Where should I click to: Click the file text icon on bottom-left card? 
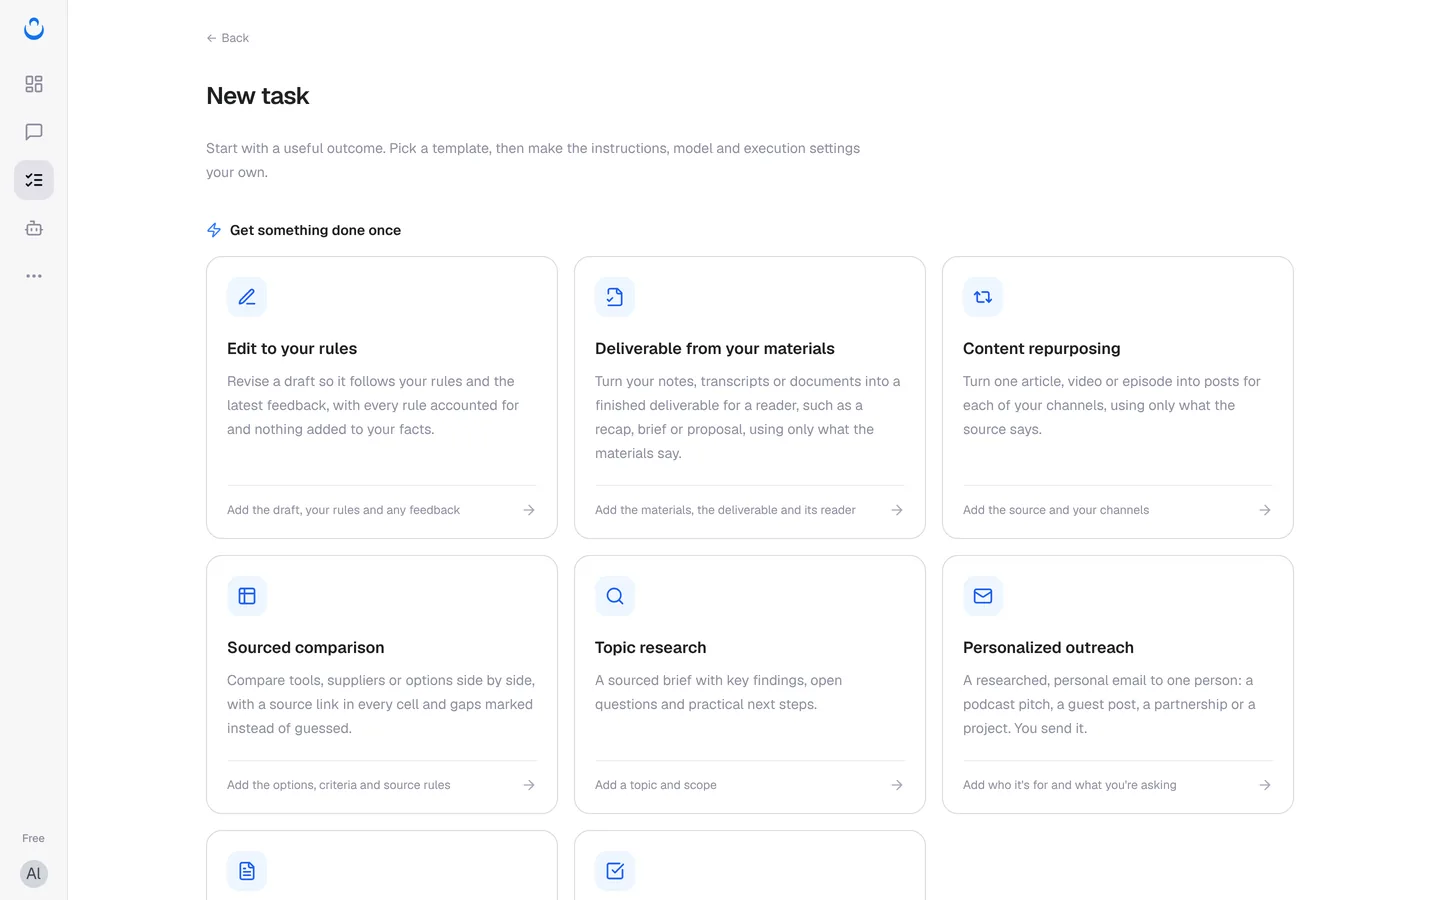coord(247,871)
